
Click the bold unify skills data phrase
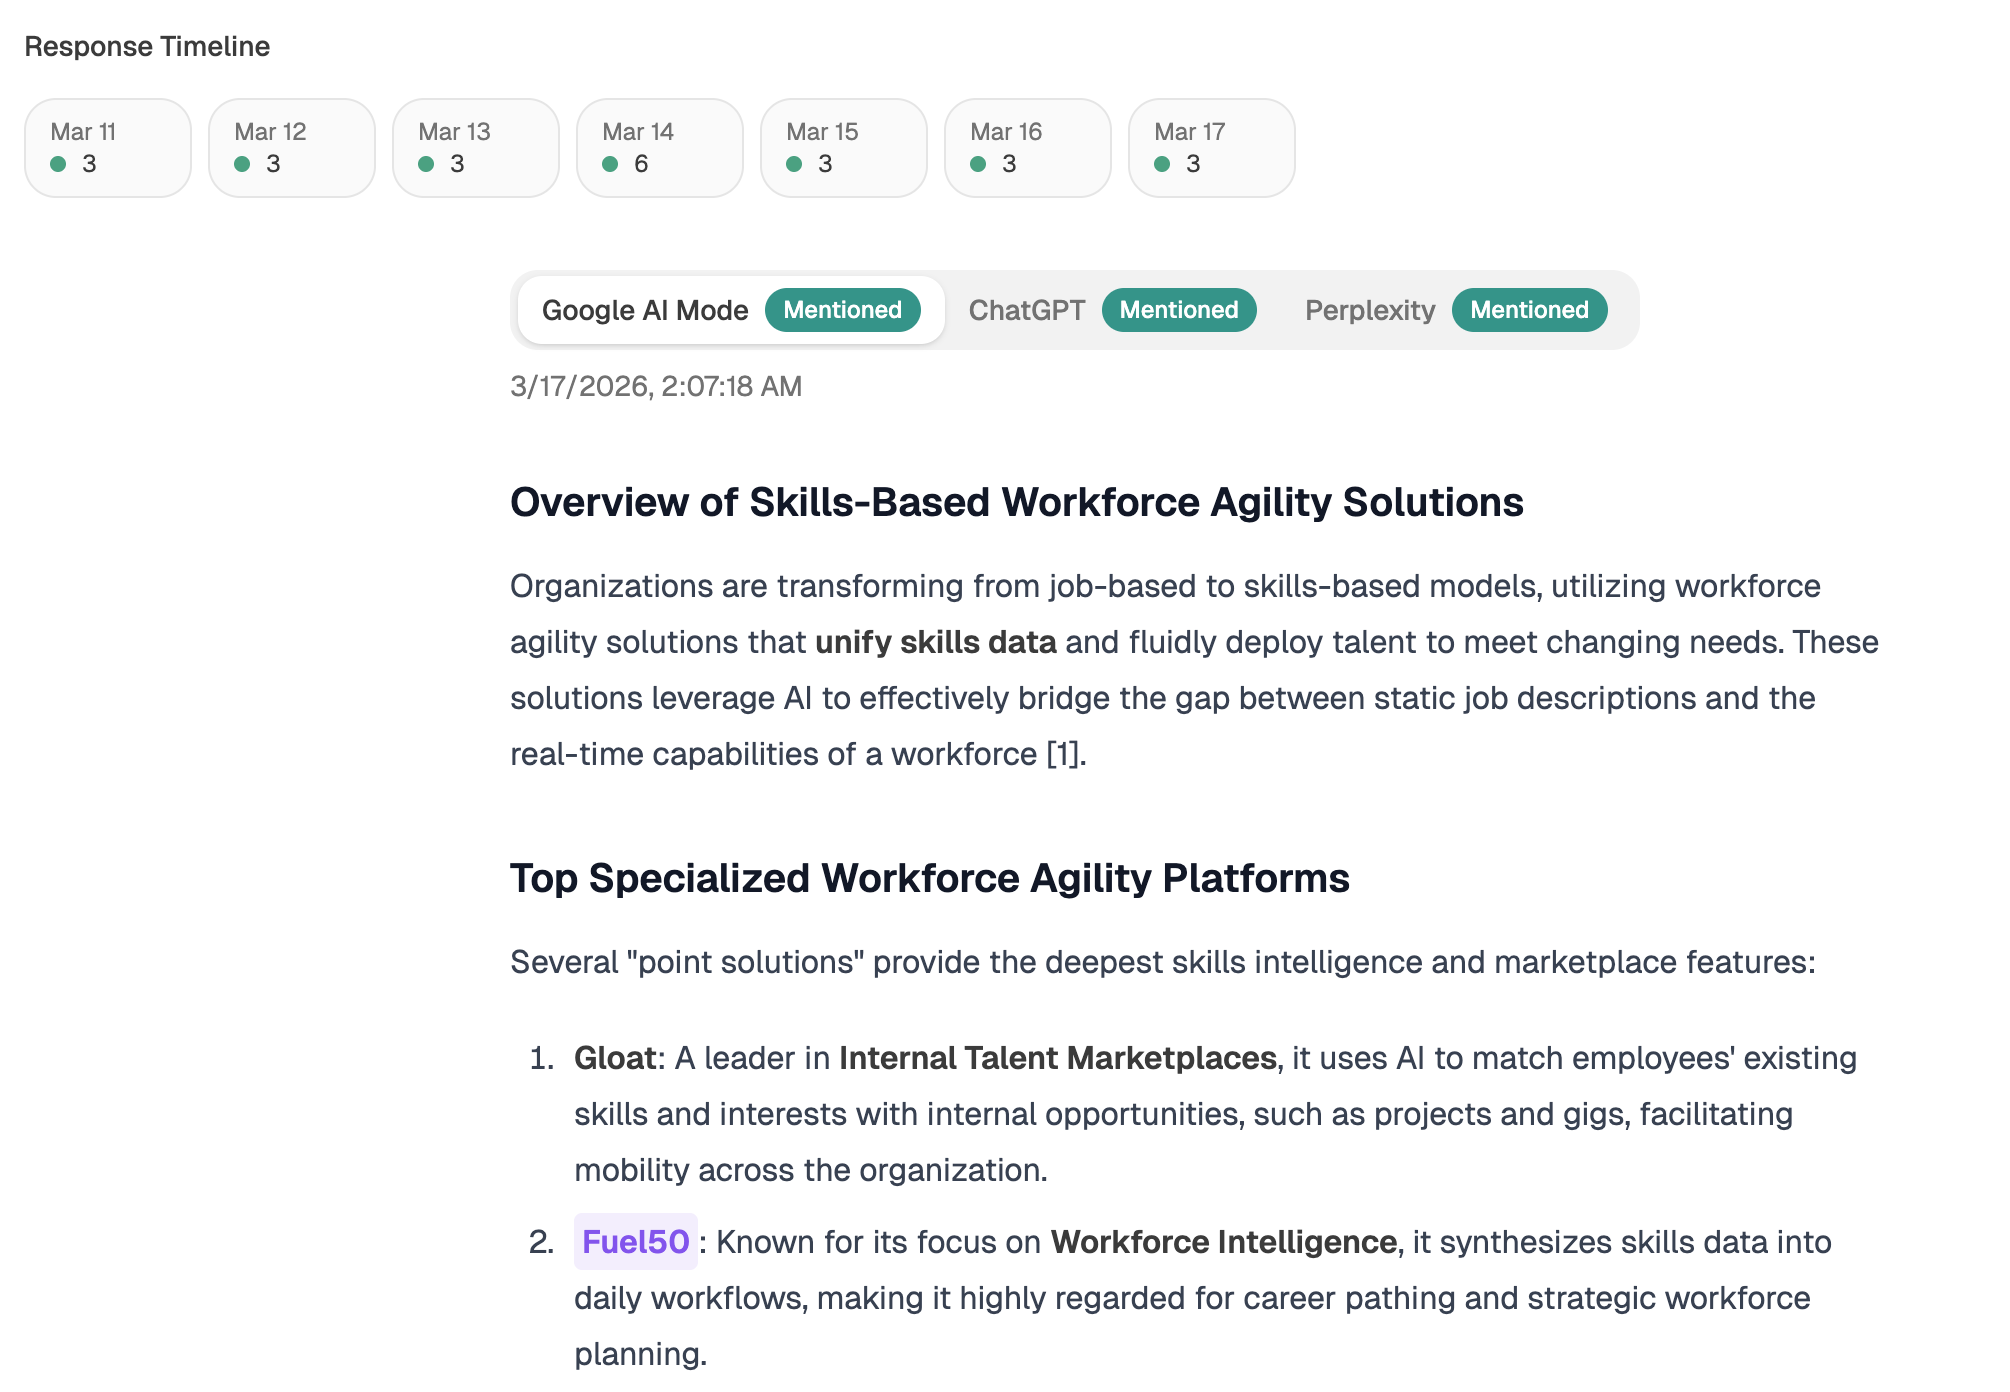[935, 642]
